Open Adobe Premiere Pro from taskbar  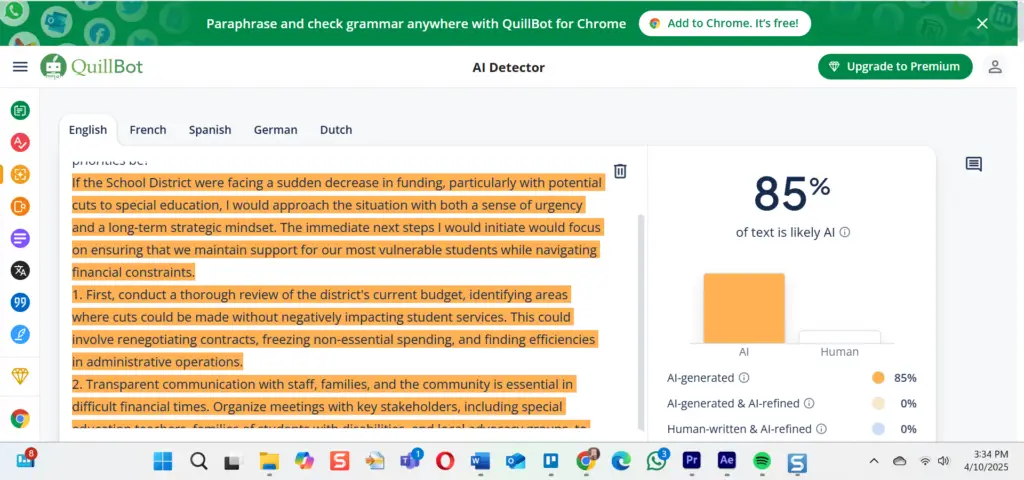tap(692, 461)
